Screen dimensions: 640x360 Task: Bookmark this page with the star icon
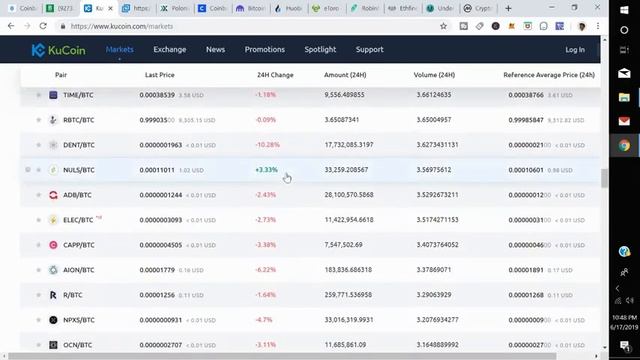click(x=443, y=26)
